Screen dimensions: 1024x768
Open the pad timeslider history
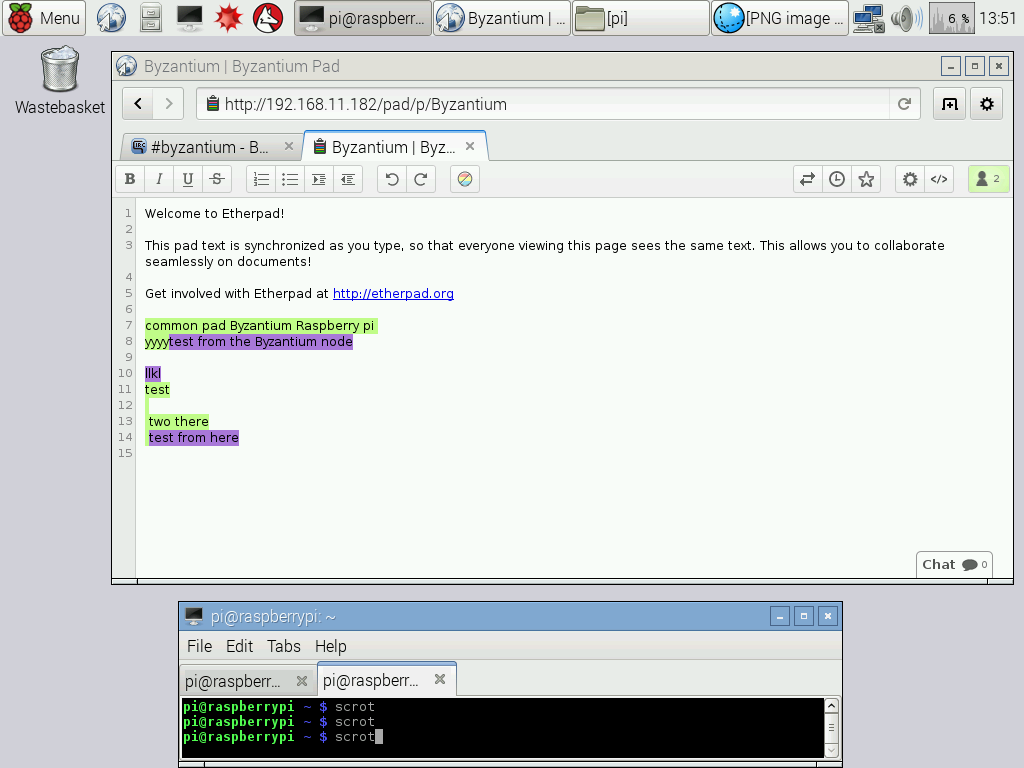(x=837, y=179)
